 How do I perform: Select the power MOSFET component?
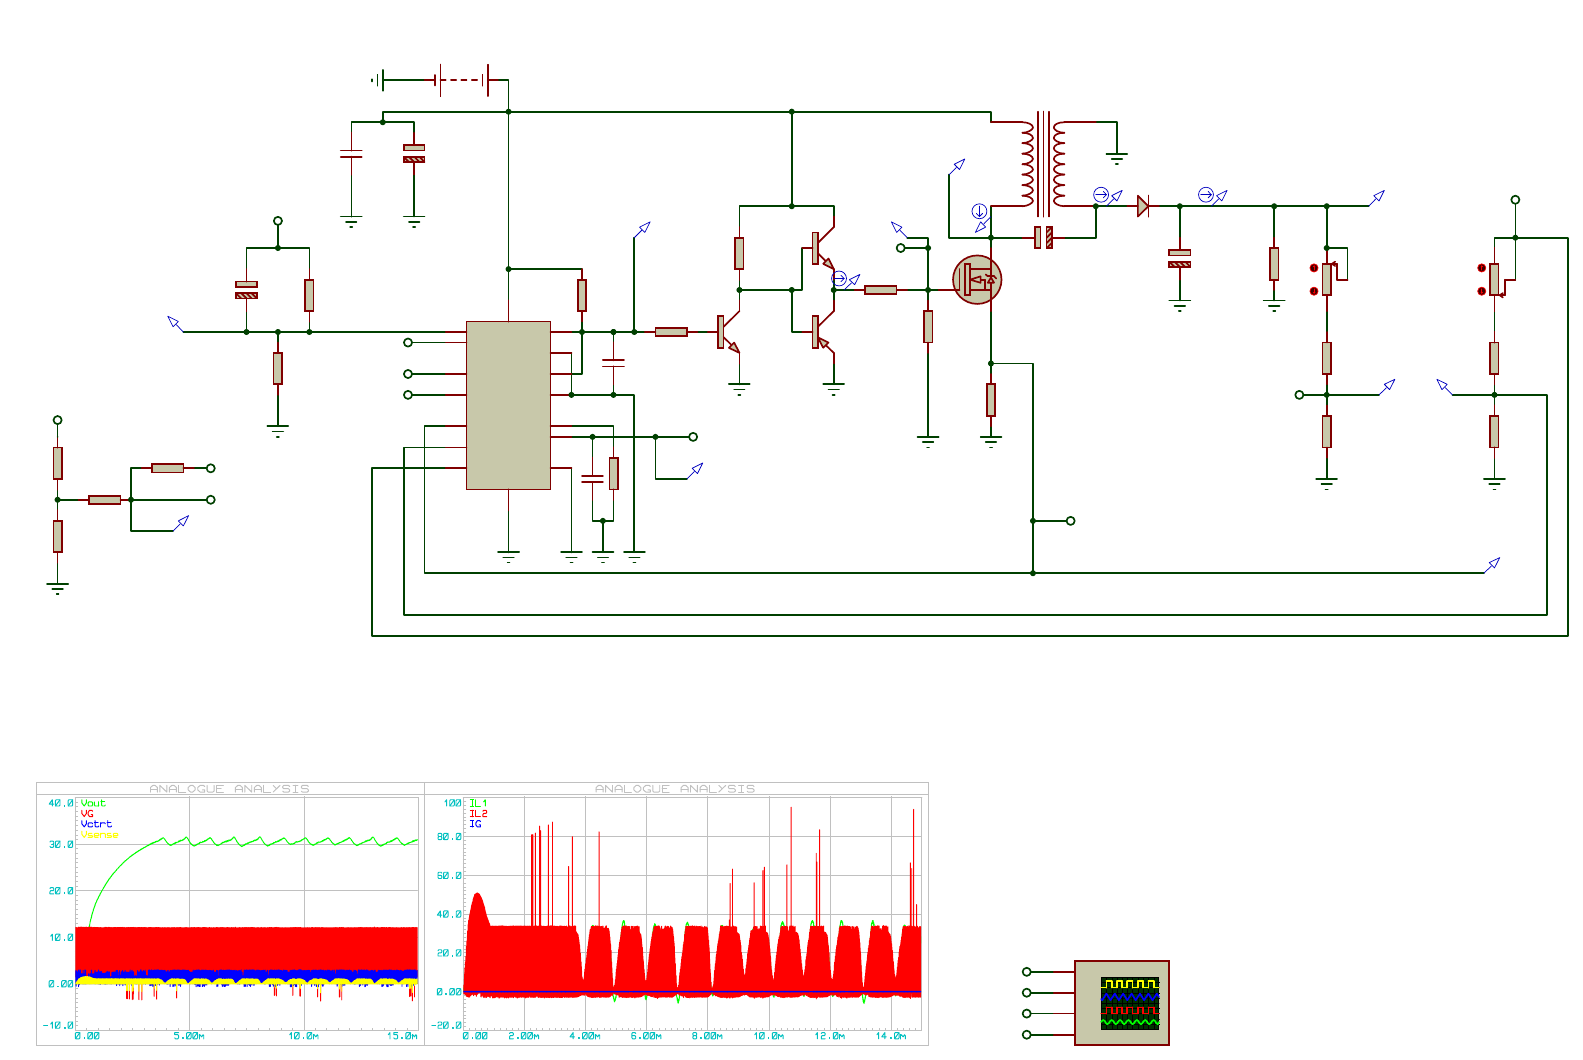977,281
